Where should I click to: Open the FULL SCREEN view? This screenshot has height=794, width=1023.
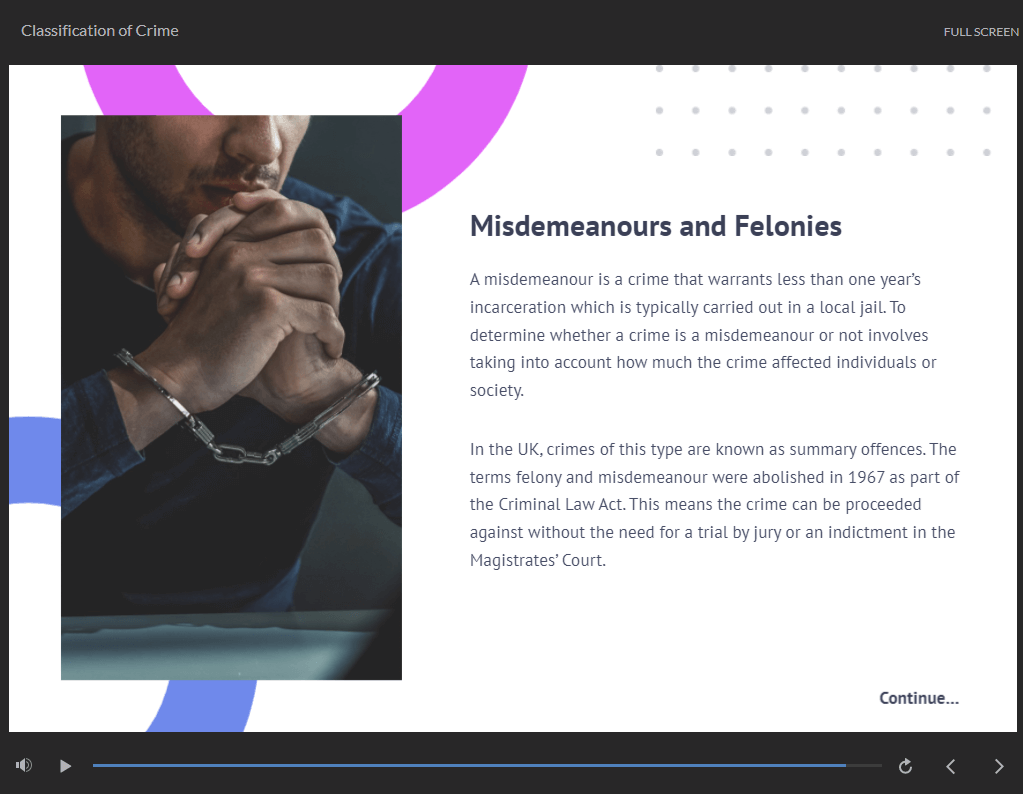click(981, 32)
